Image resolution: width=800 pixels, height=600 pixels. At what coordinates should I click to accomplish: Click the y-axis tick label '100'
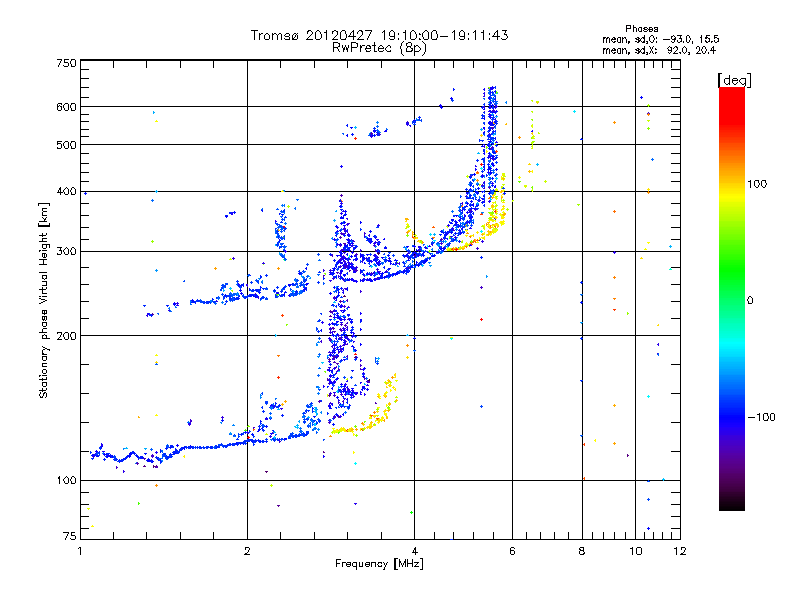pyautogui.click(x=66, y=481)
